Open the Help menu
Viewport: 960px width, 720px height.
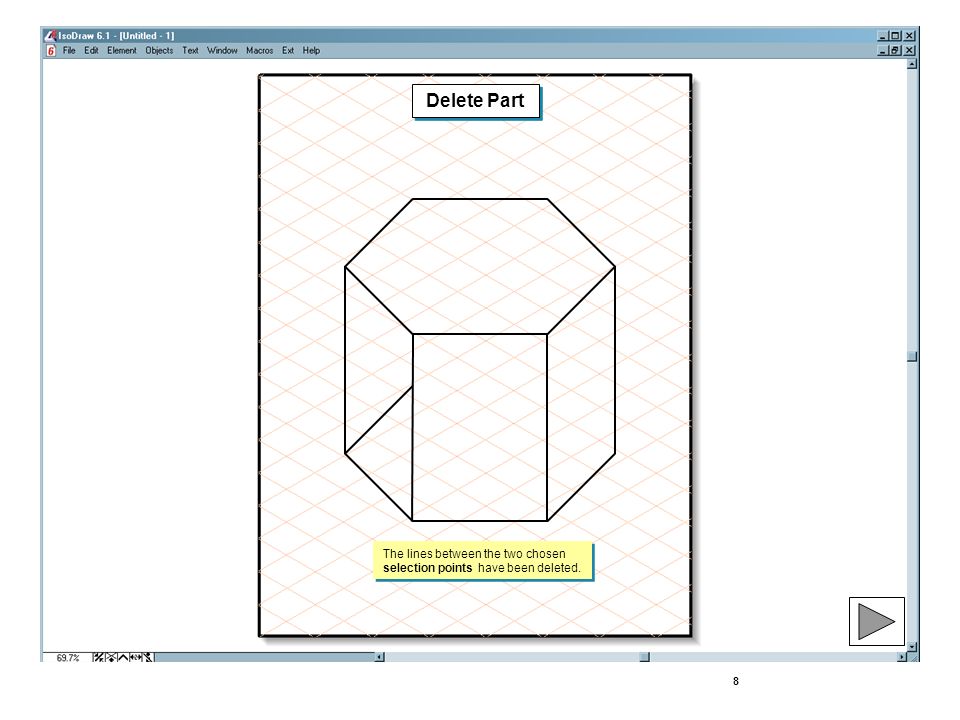(x=311, y=51)
